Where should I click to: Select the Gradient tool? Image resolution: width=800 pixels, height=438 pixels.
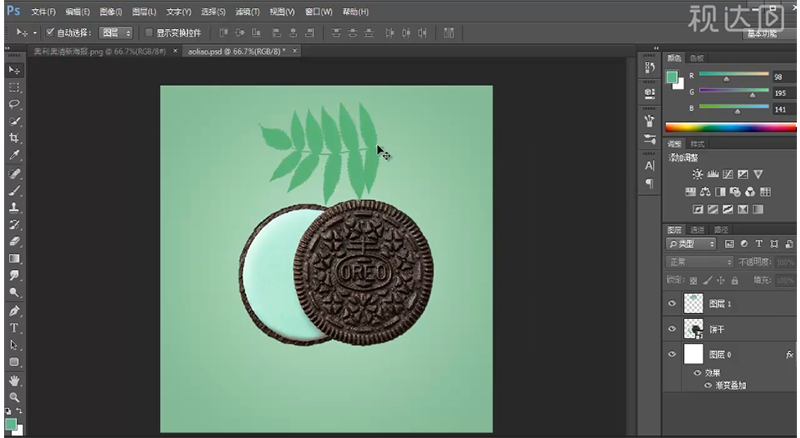click(14, 258)
